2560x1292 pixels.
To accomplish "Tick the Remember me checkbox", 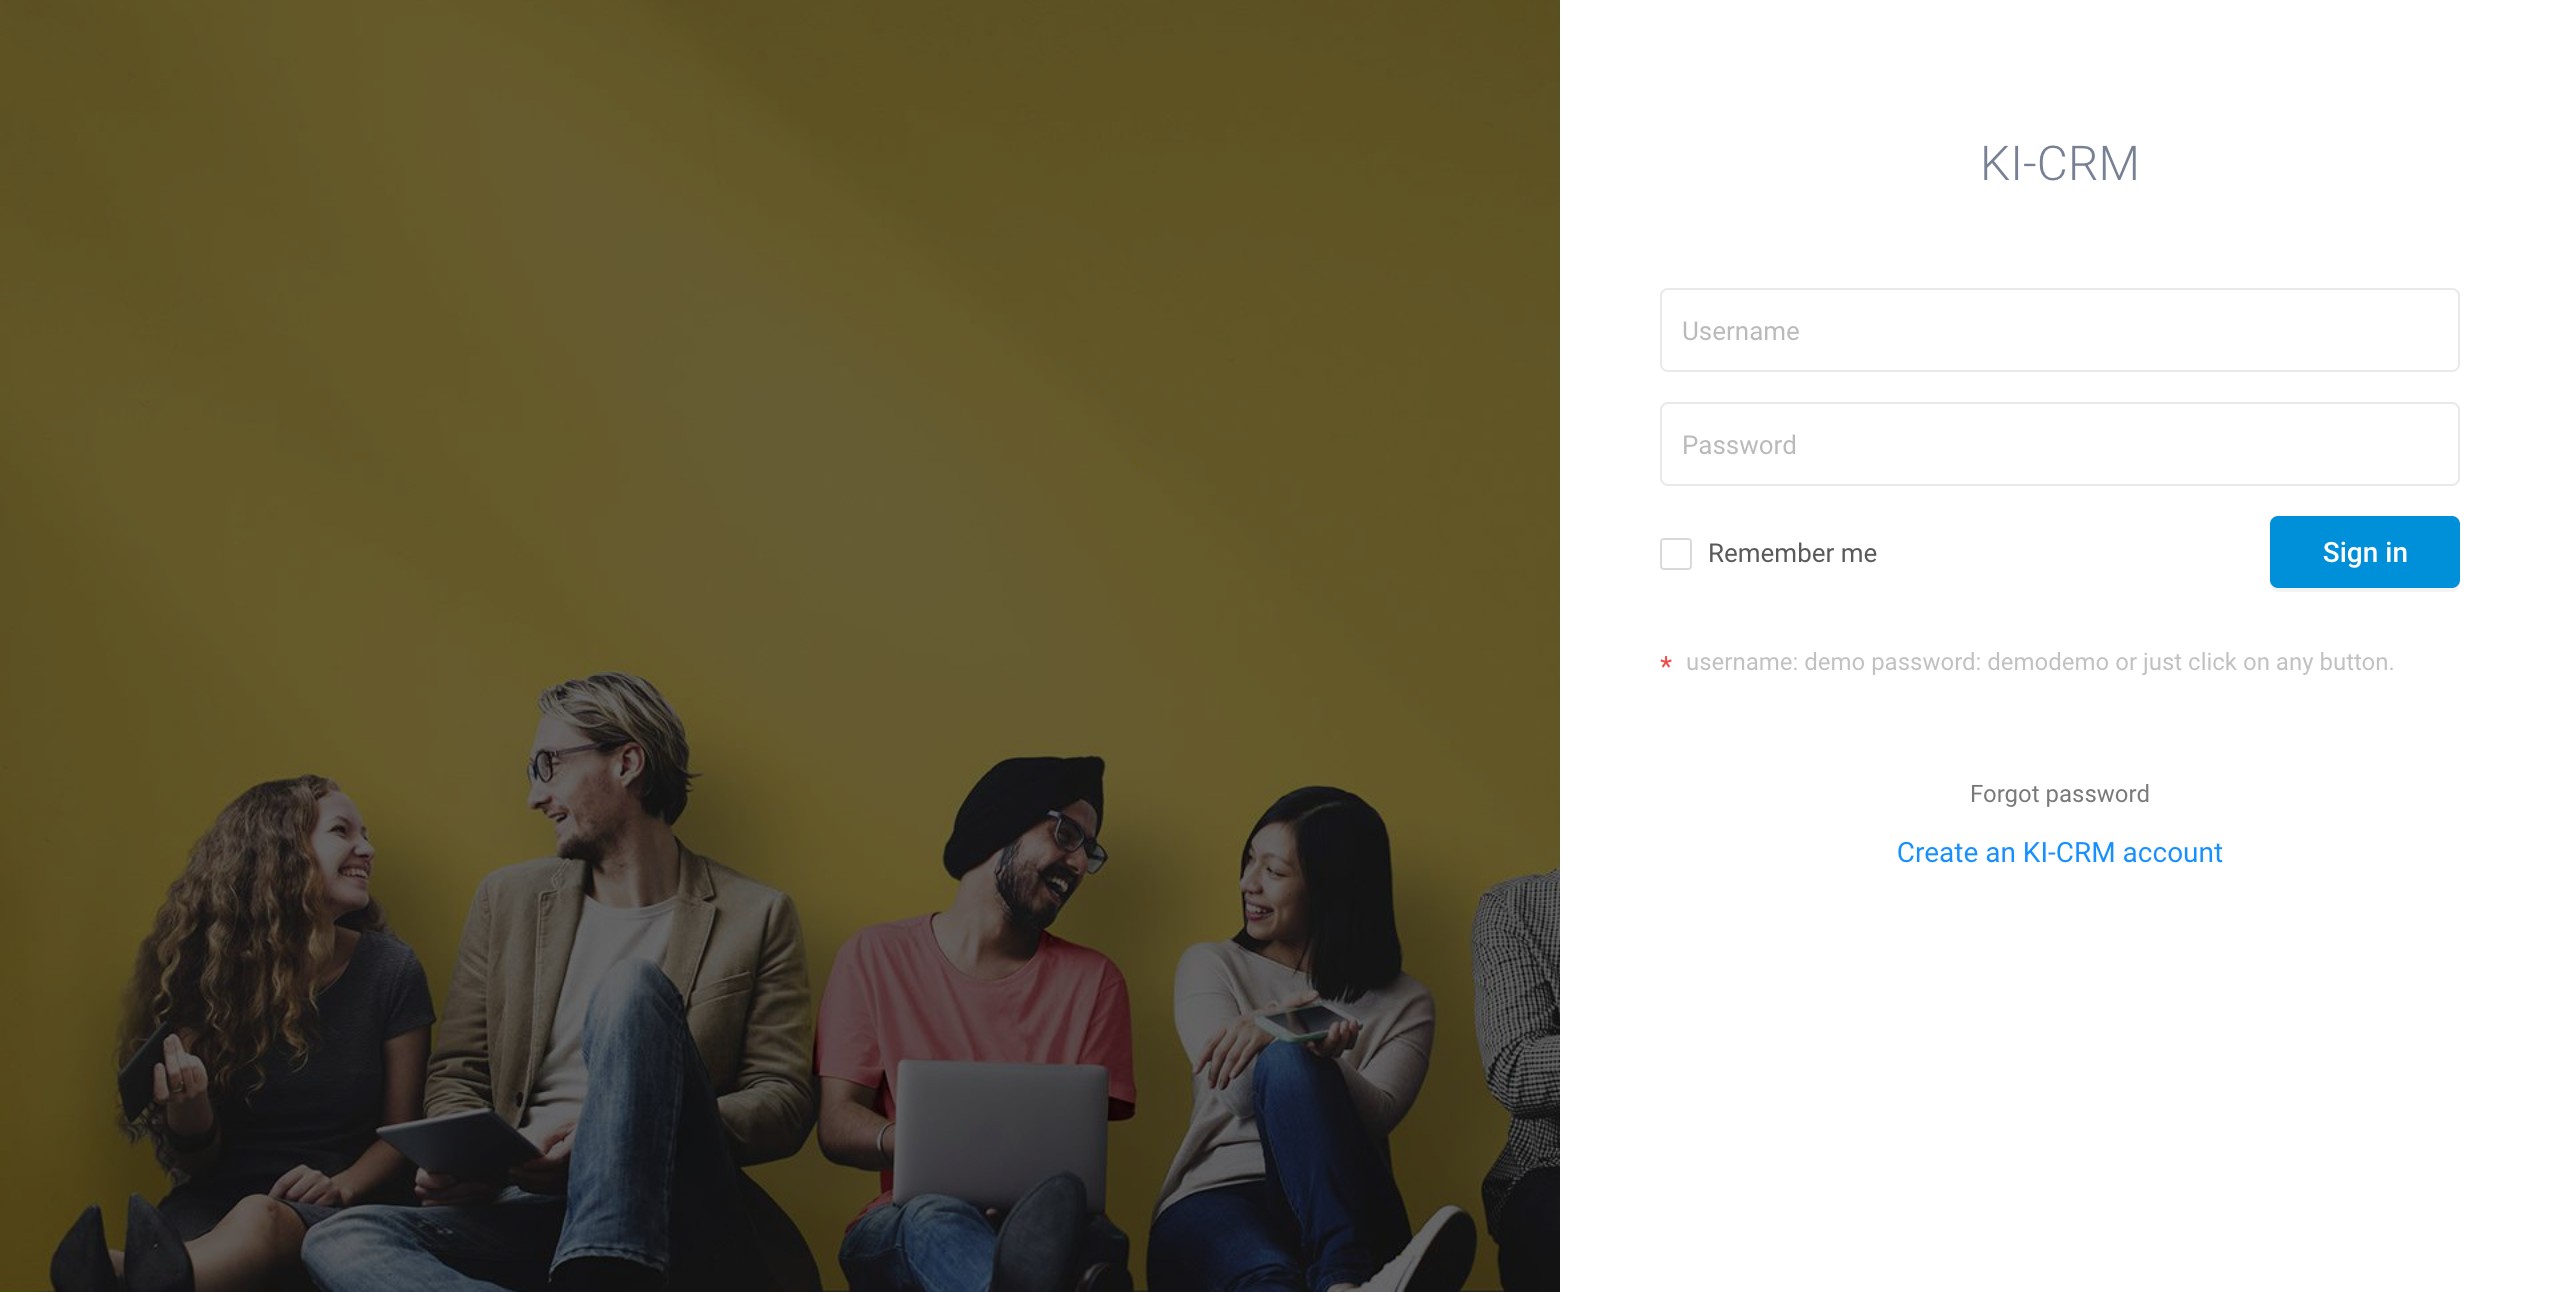I will [1676, 553].
